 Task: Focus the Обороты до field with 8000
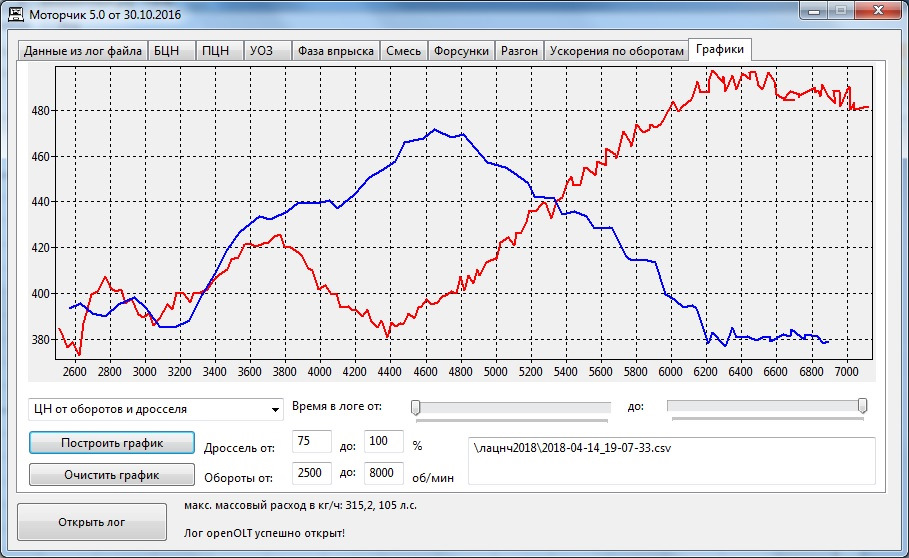(x=383, y=473)
